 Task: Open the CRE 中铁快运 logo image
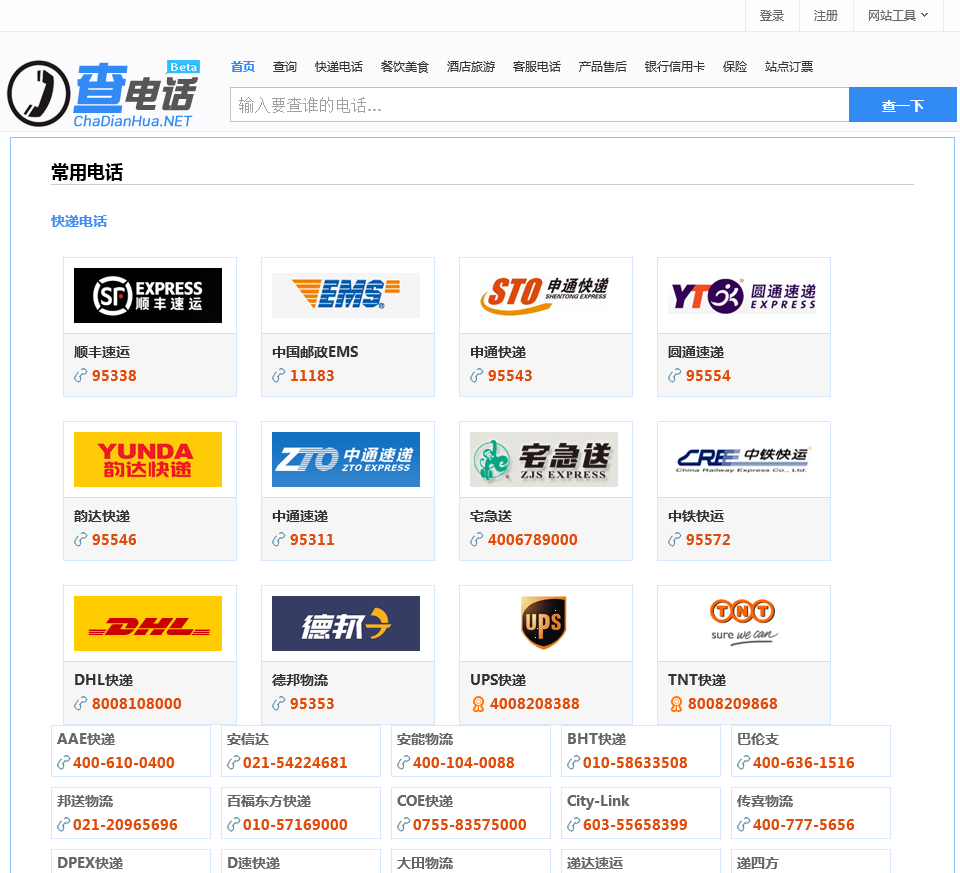pos(744,459)
